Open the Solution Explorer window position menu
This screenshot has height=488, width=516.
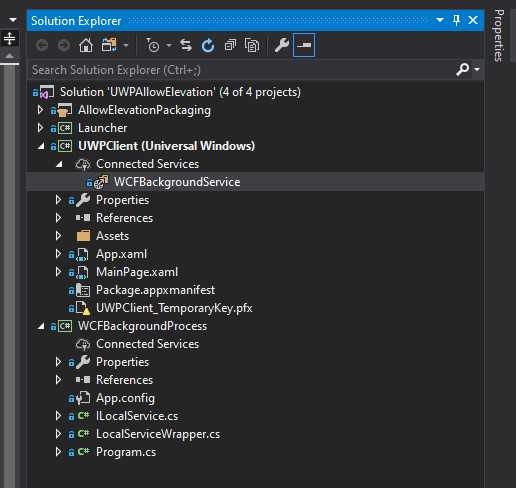(440, 20)
